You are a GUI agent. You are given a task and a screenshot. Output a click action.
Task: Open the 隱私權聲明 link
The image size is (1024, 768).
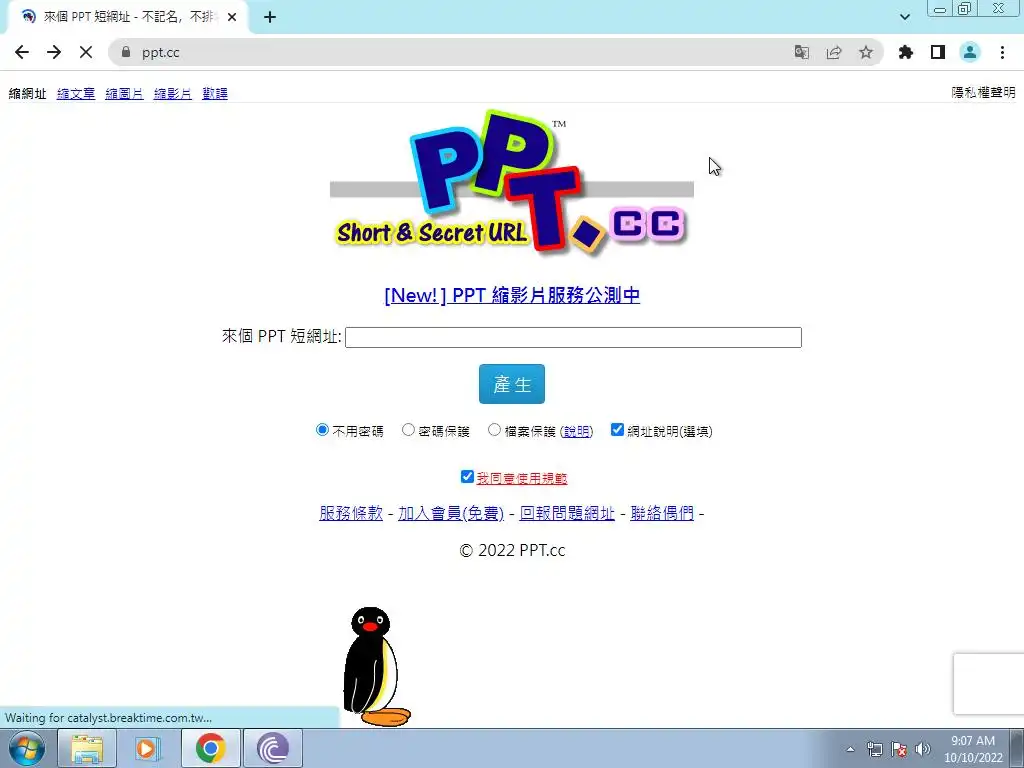984,93
